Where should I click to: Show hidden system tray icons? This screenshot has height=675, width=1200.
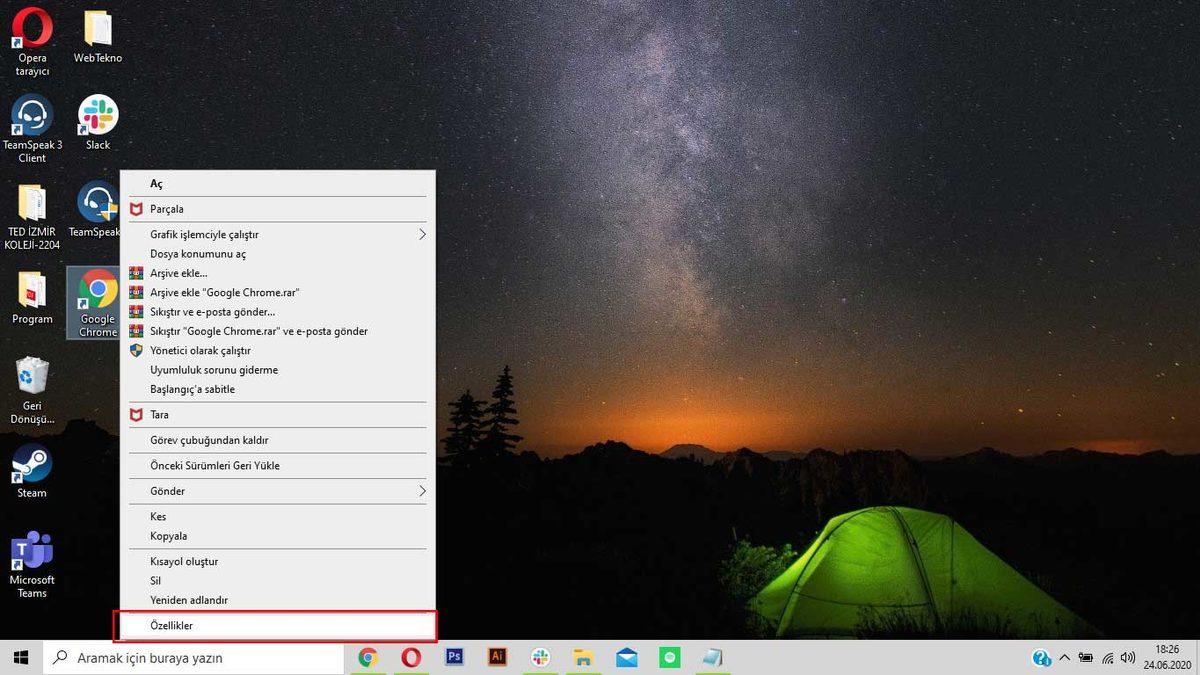tap(1064, 657)
